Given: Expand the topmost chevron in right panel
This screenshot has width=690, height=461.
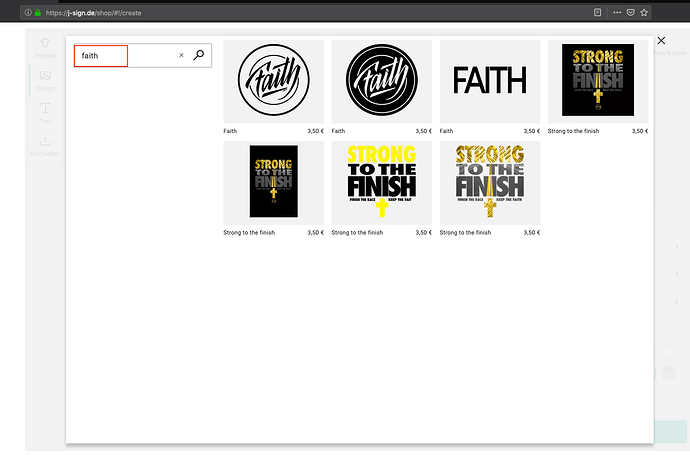Looking at the screenshot, I should [x=677, y=247].
